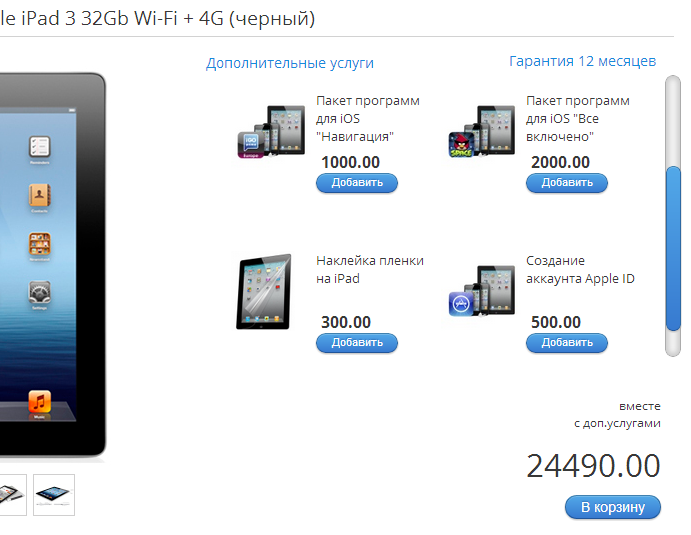Add the "Навигация" software package

point(357,183)
